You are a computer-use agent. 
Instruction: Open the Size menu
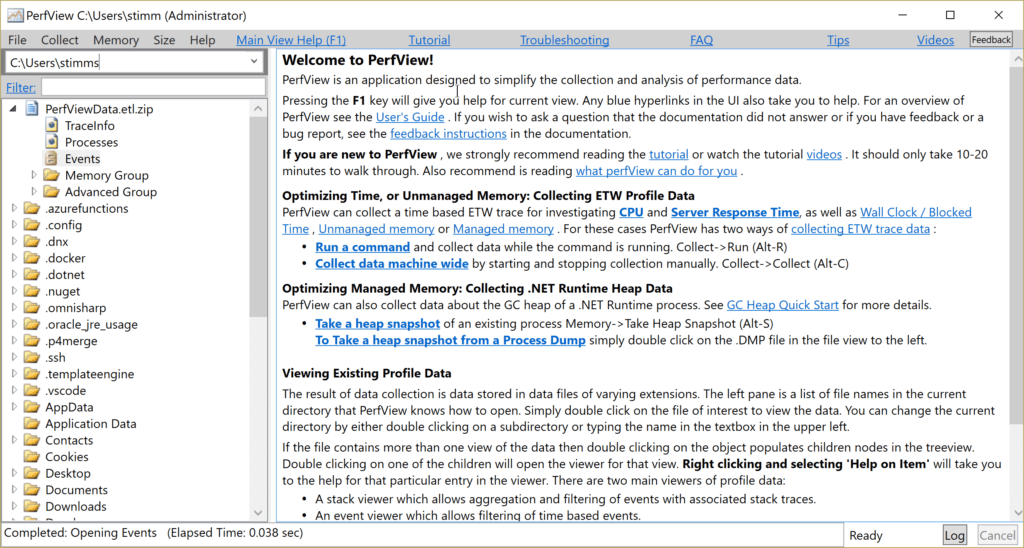164,40
